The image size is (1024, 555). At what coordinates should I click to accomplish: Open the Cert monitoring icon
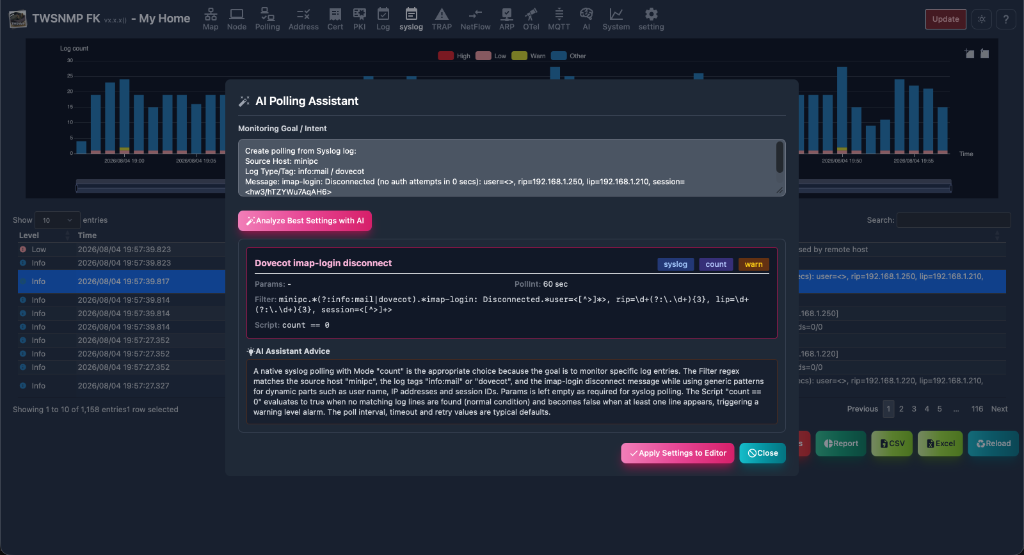pos(335,18)
